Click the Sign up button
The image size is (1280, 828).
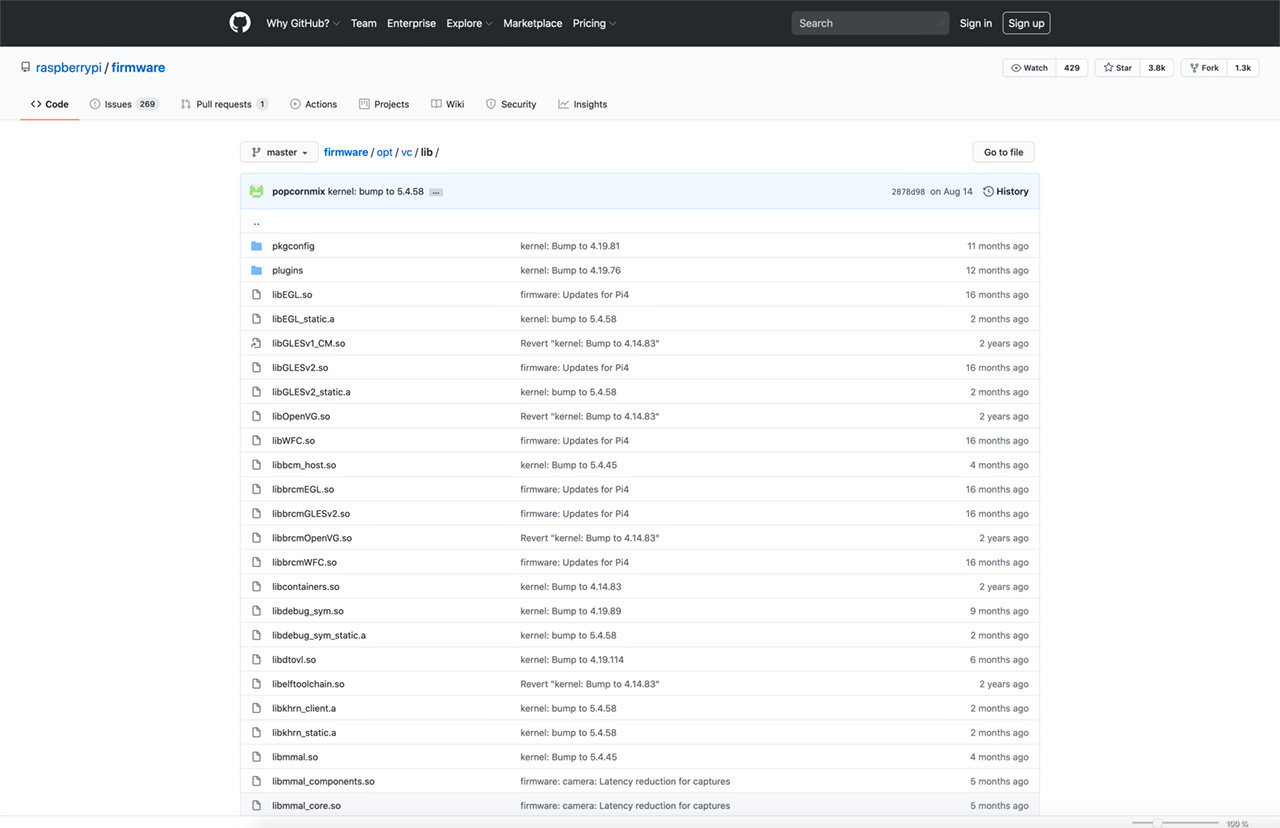(1026, 23)
